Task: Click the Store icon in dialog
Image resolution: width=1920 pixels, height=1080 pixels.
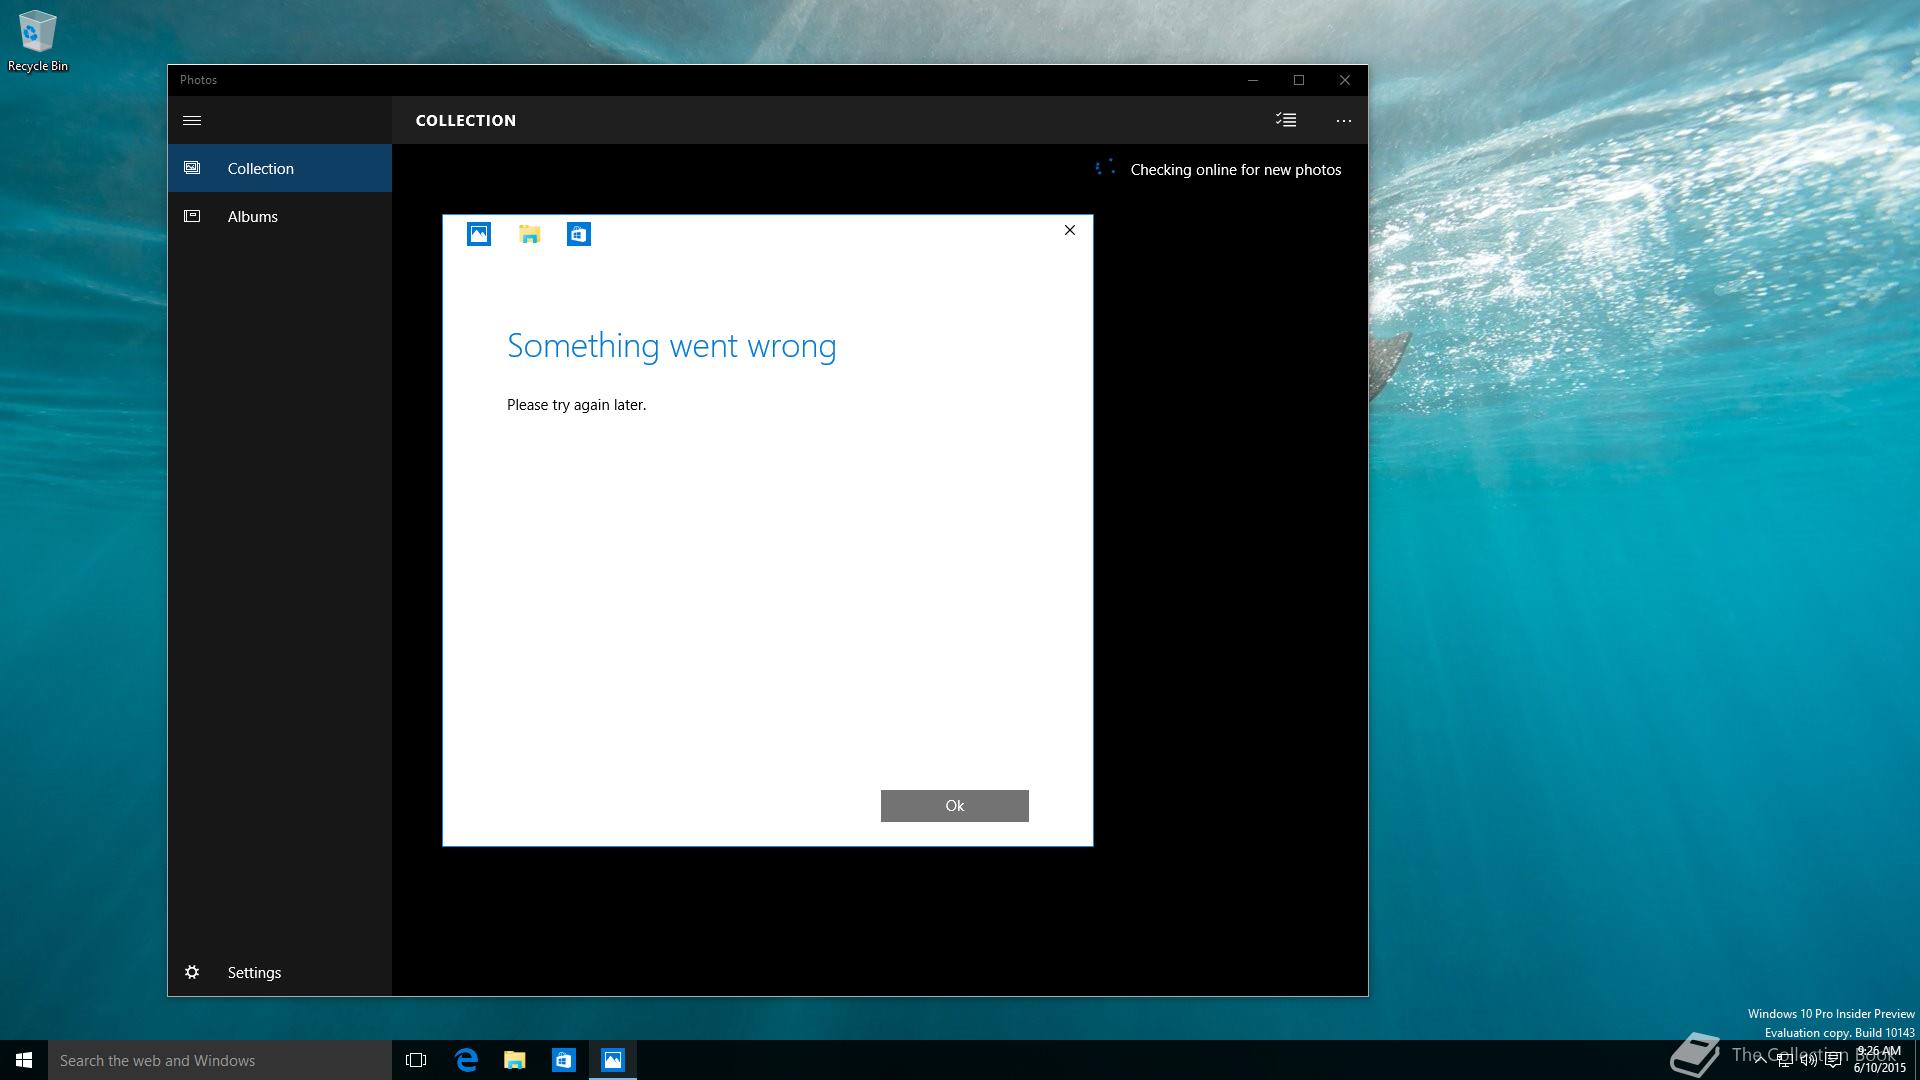Action: [579, 234]
